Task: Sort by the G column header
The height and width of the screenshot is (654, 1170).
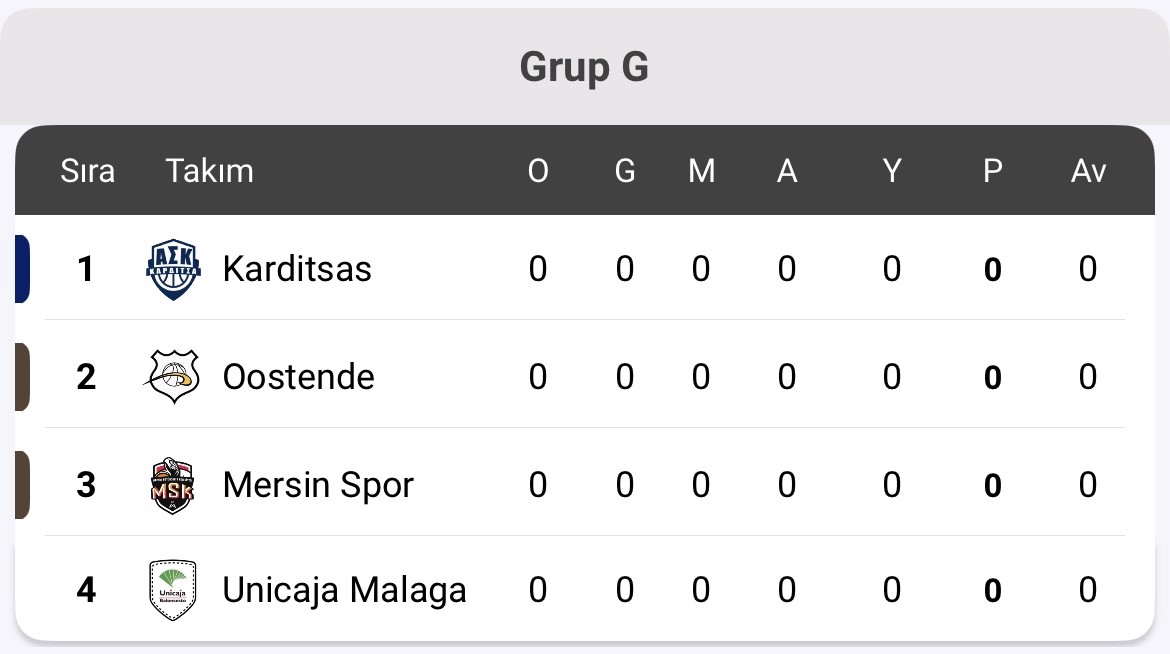Action: tap(625, 171)
